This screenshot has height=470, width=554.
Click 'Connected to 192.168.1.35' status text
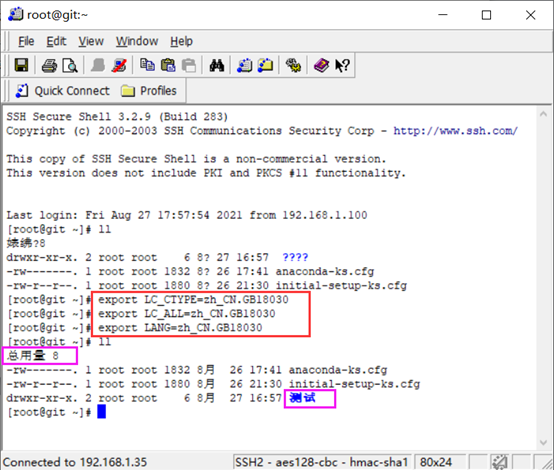coord(75,462)
